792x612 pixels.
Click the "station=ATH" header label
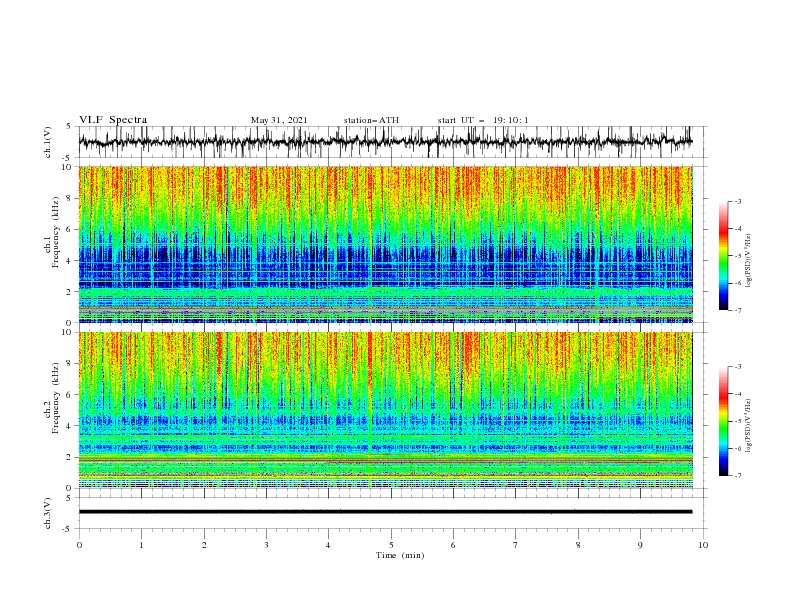[371, 120]
